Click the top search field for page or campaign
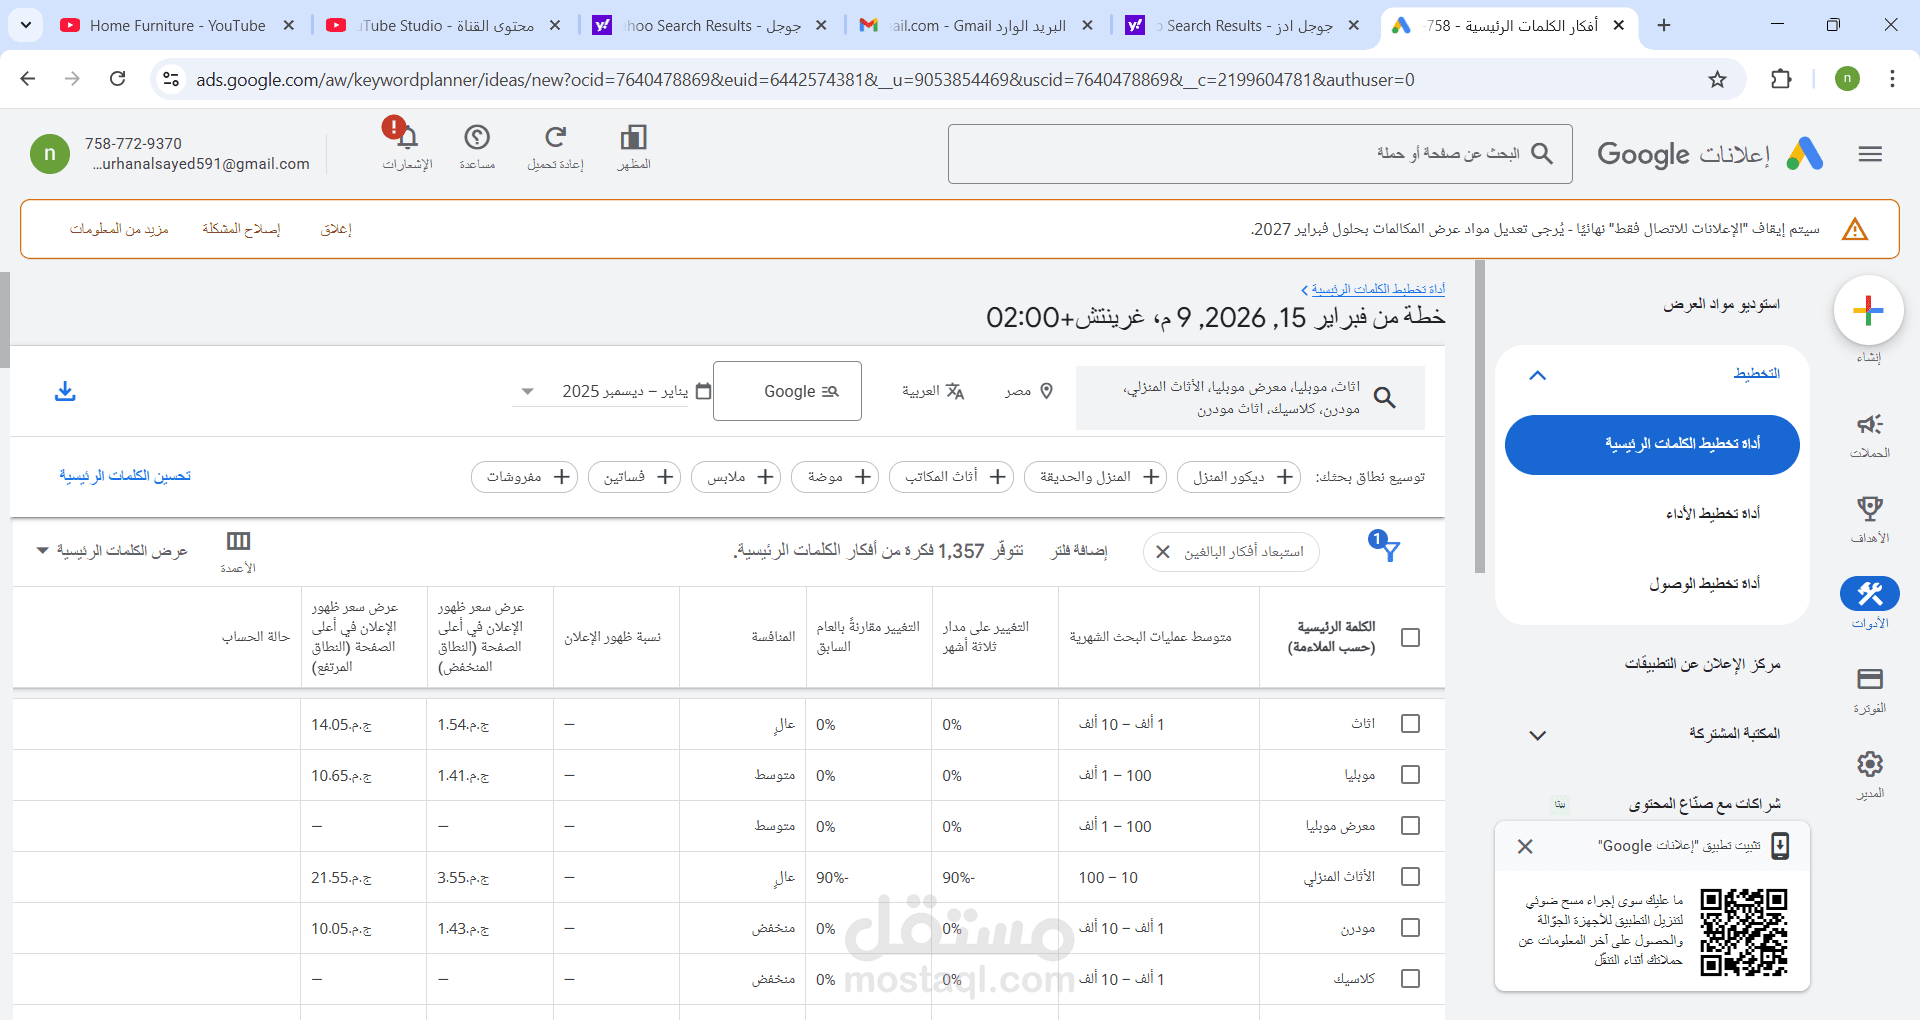Image resolution: width=1920 pixels, height=1020 pixels. tap(1260, 154)
